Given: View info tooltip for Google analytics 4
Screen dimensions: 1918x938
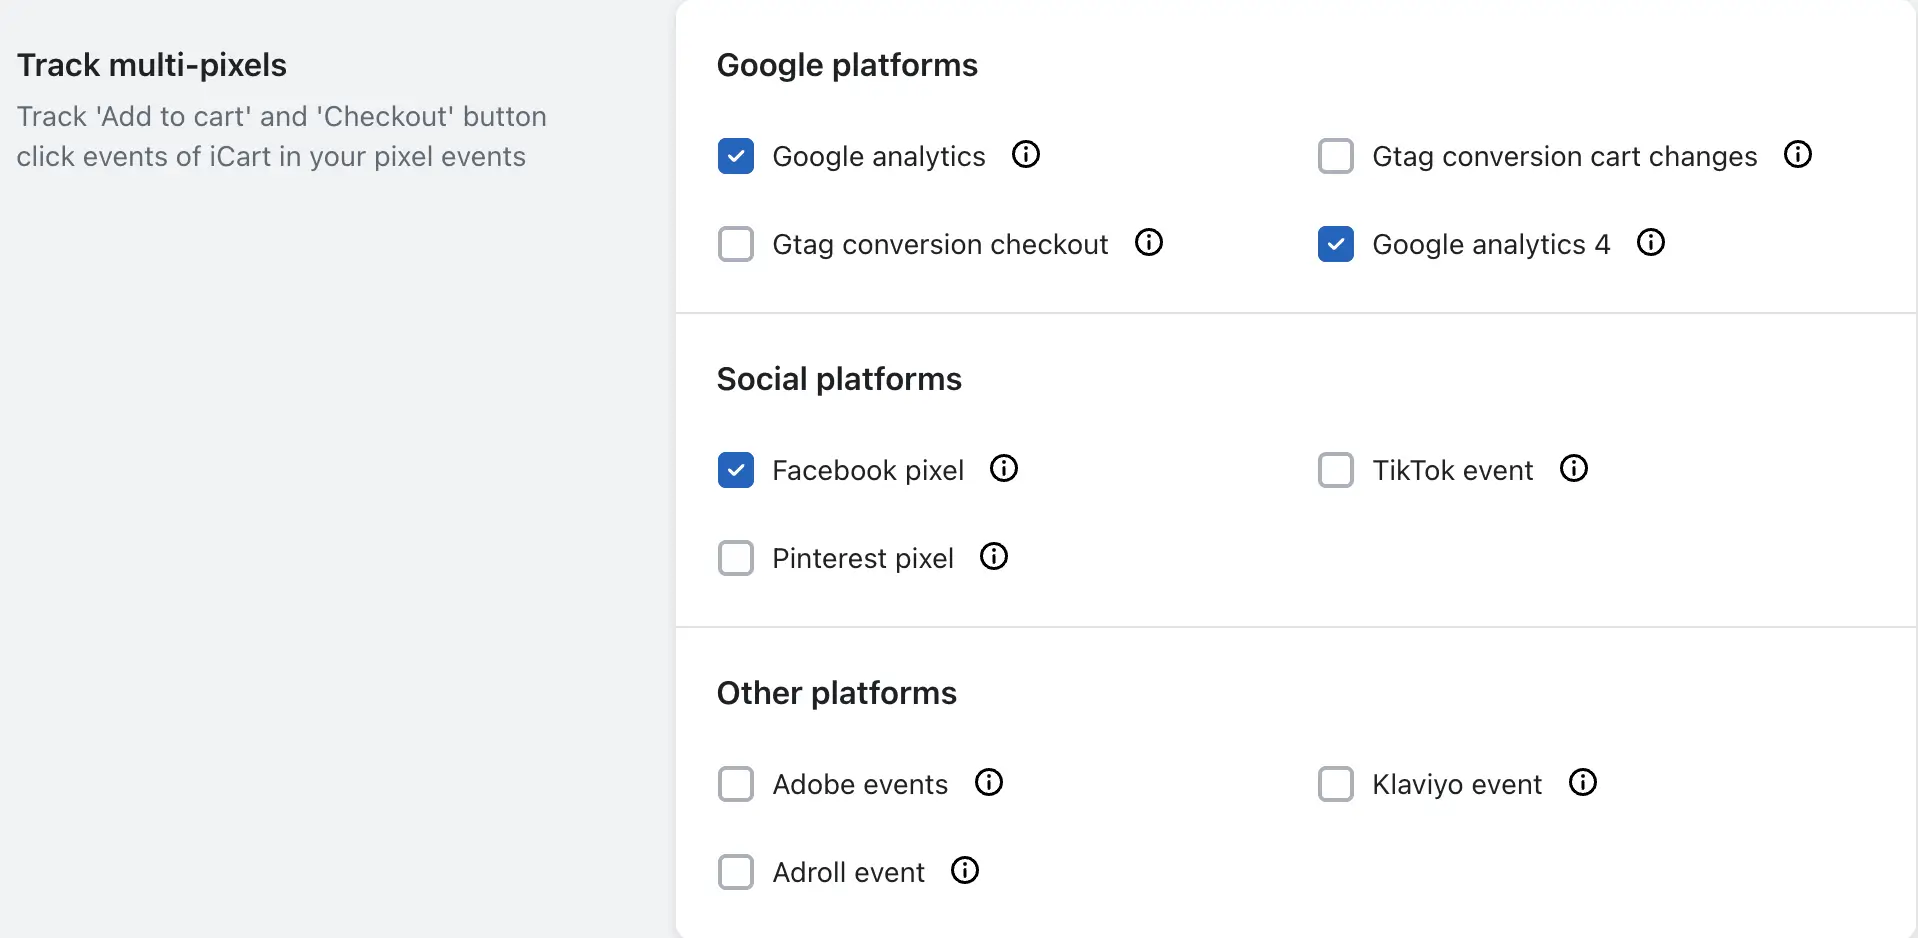Looking at the screenshot, I should (x=1651, y=243).
